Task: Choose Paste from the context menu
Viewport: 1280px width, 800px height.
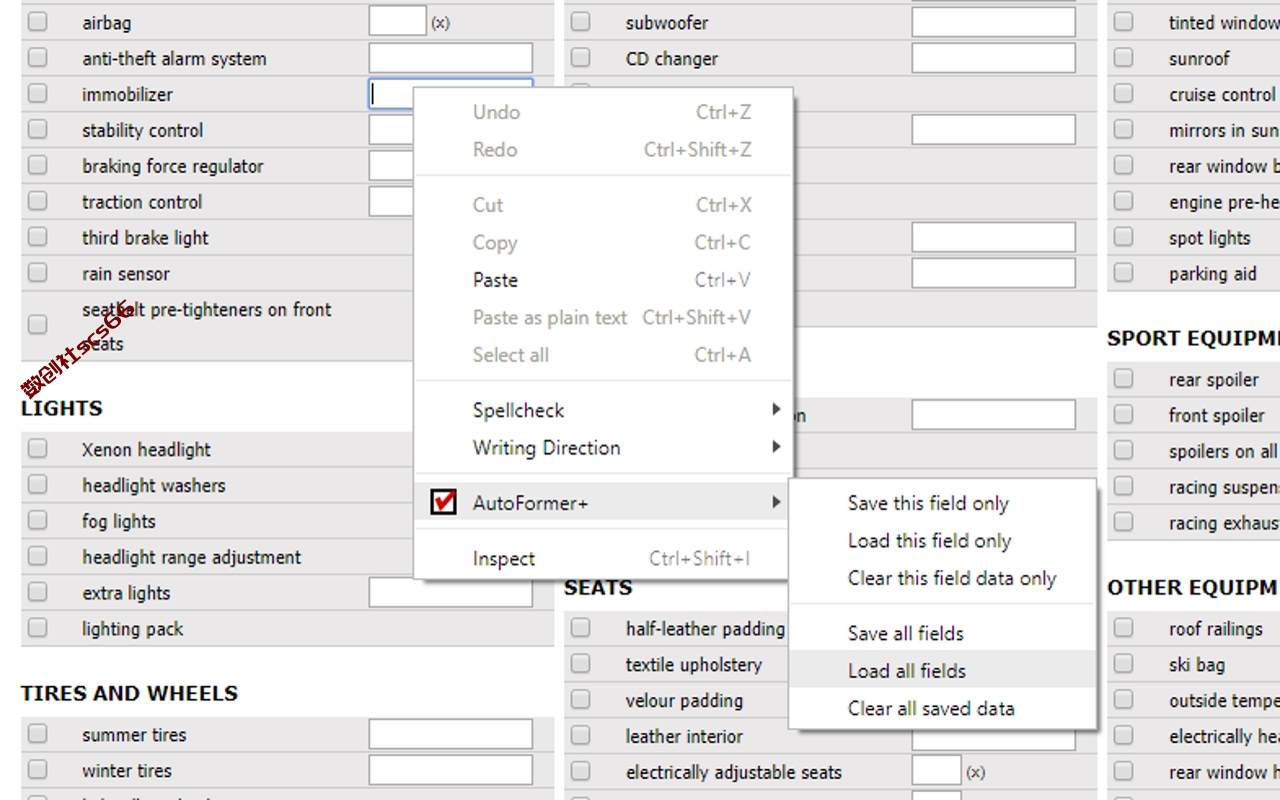Action: [x=604, y=280]
